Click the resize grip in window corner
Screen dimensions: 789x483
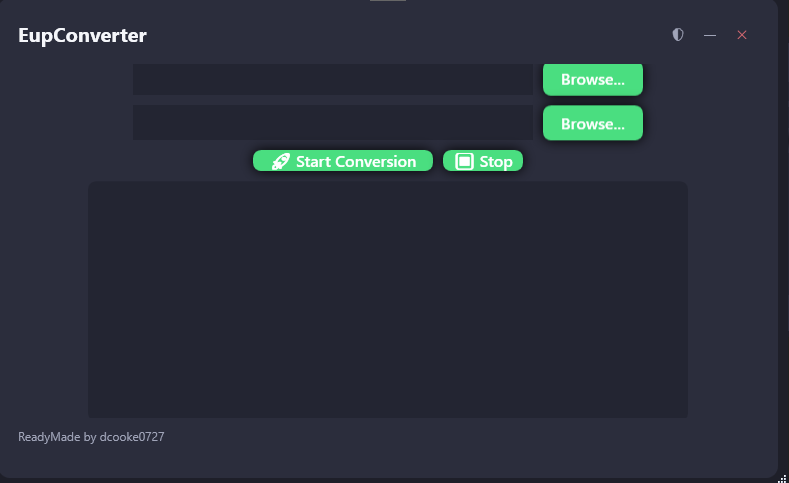pos(782,478)
